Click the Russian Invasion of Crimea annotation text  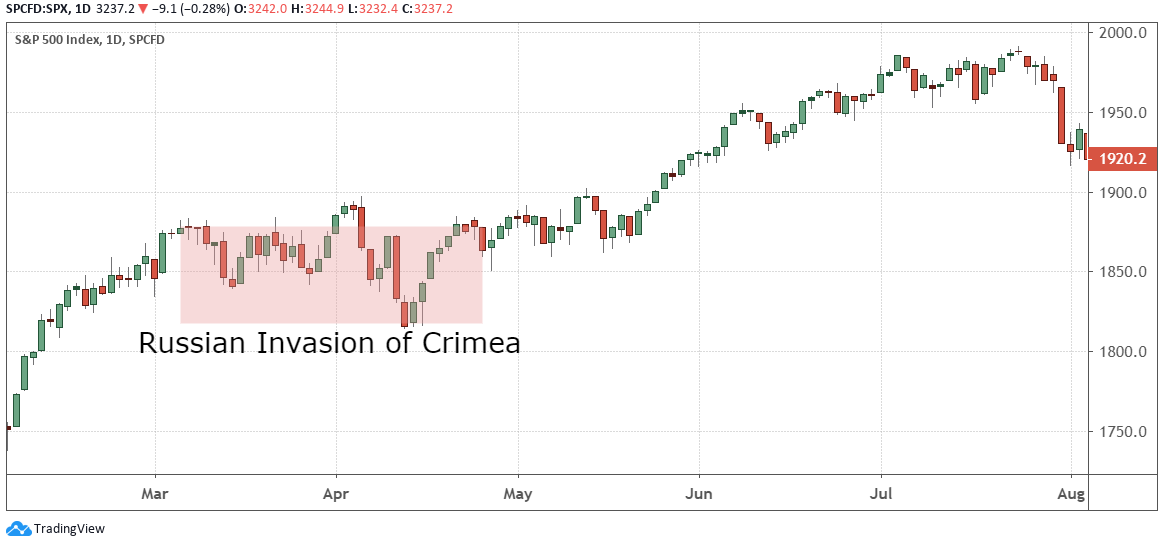(329, 344)
